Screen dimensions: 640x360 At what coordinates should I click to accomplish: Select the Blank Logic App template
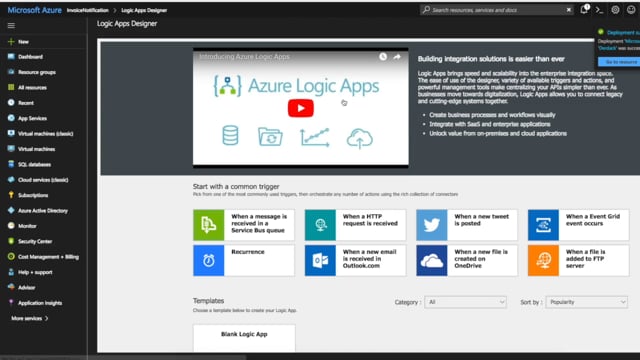244,338
